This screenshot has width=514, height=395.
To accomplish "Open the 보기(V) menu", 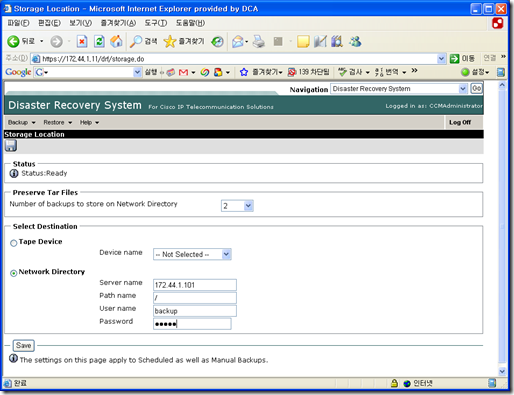I will (80, 23).
